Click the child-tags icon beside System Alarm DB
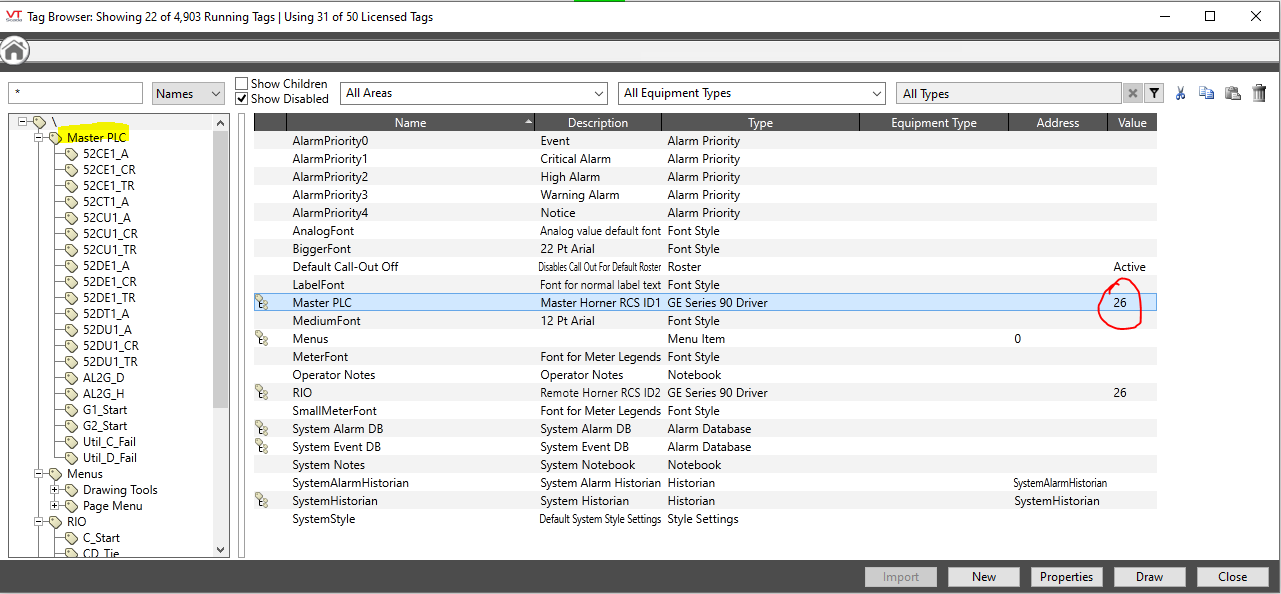 [262, 429]
